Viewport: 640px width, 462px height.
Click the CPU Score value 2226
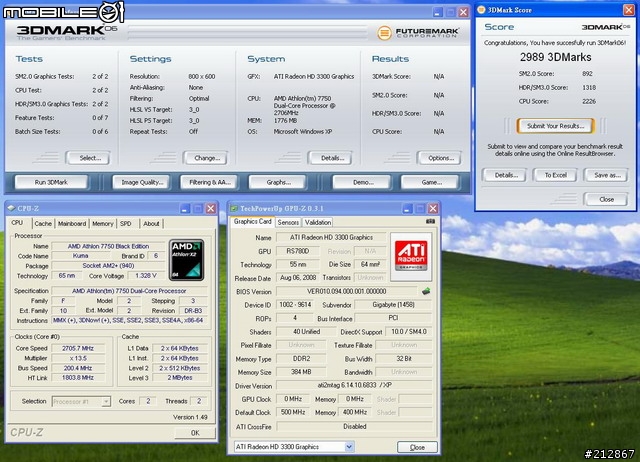(589, 101)
